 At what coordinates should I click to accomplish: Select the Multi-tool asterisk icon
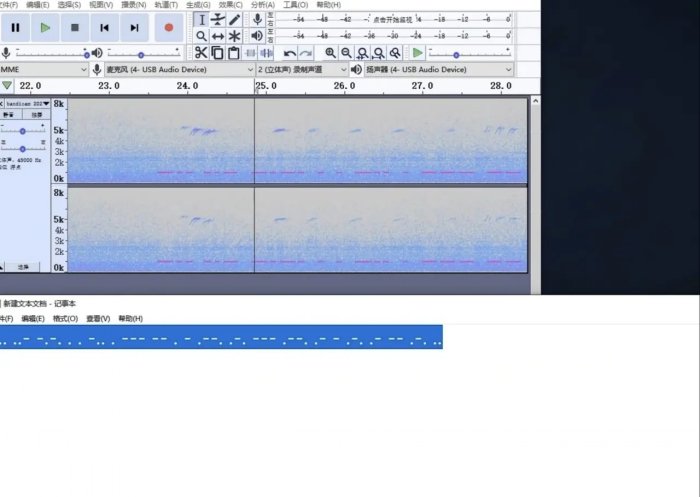coord(235,36)
